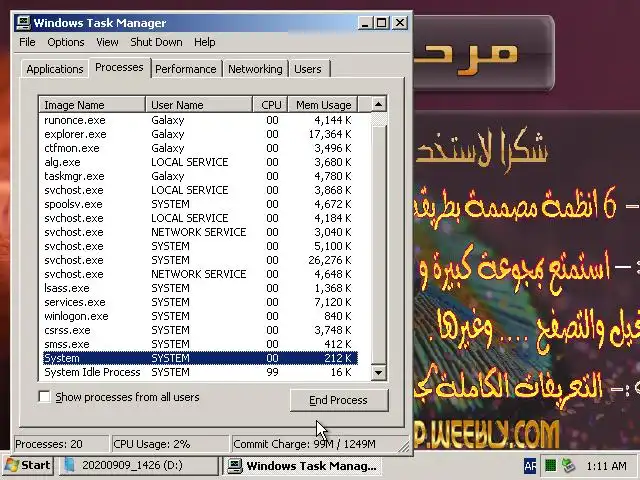Click the 99 CPU value of System Idle Process
The height and width of the screenshot is (480, 640).
click(272, 372)
